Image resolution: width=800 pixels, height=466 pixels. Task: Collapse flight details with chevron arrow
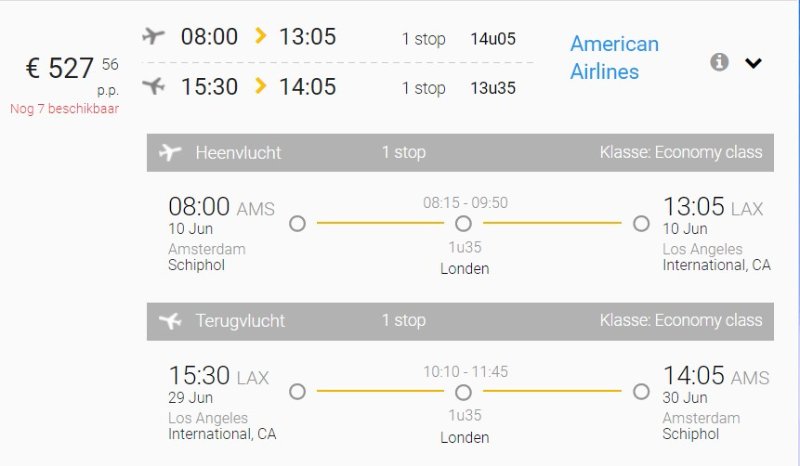click(754, 63)
